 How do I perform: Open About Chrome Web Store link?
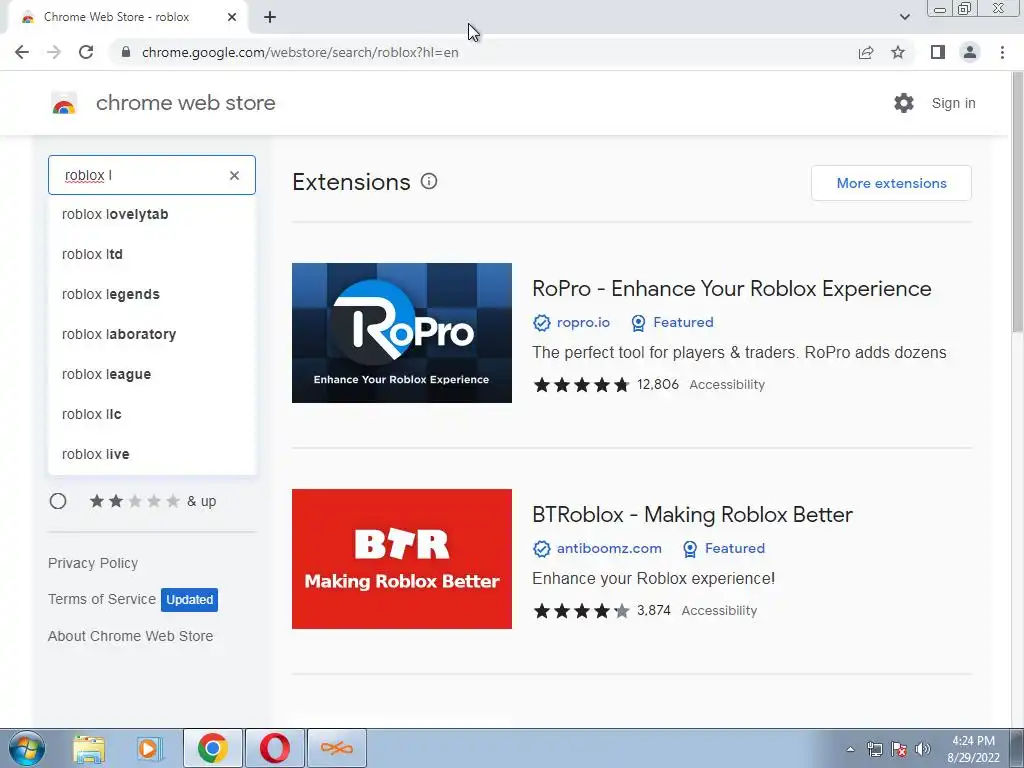pyautogui.click(x=131, y=636)
